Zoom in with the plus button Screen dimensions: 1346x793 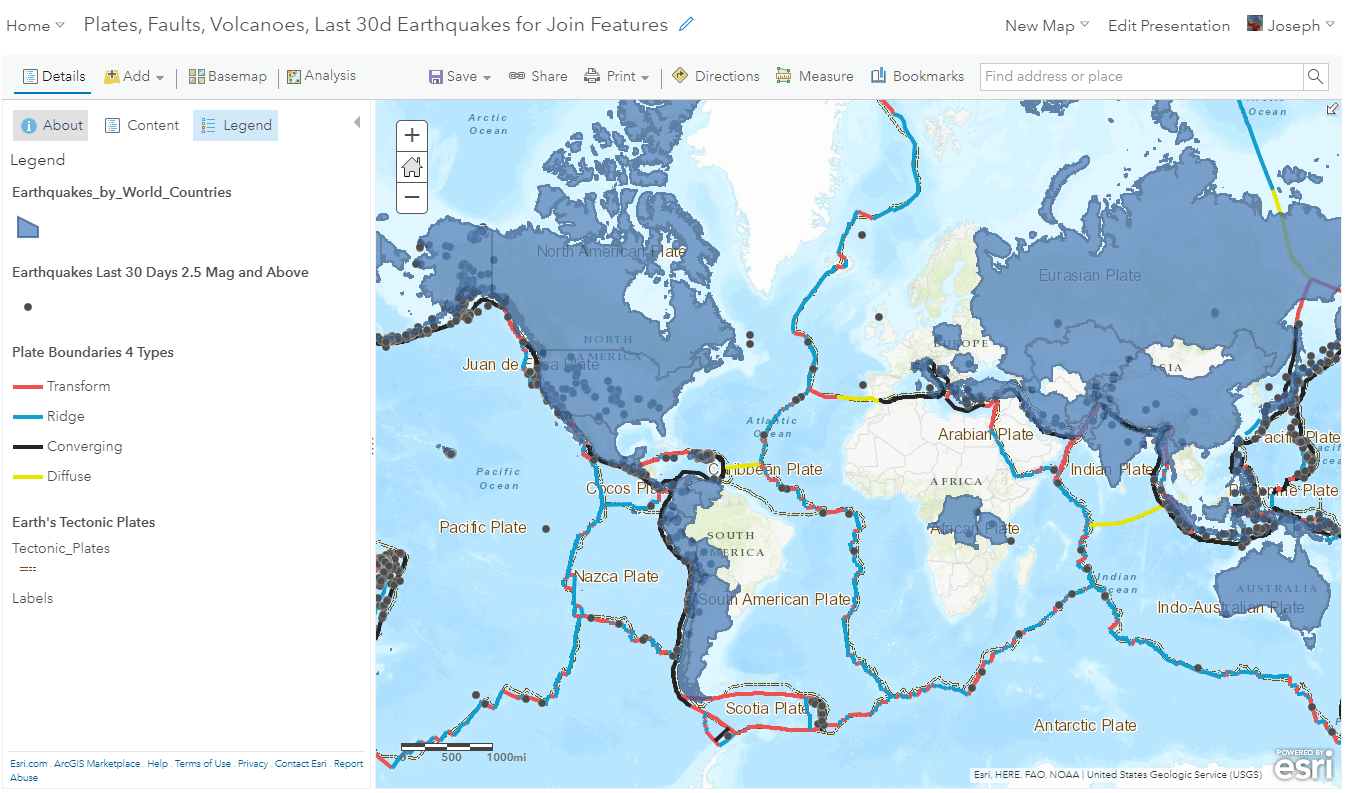pyautogui.click(x=412, y=135)
